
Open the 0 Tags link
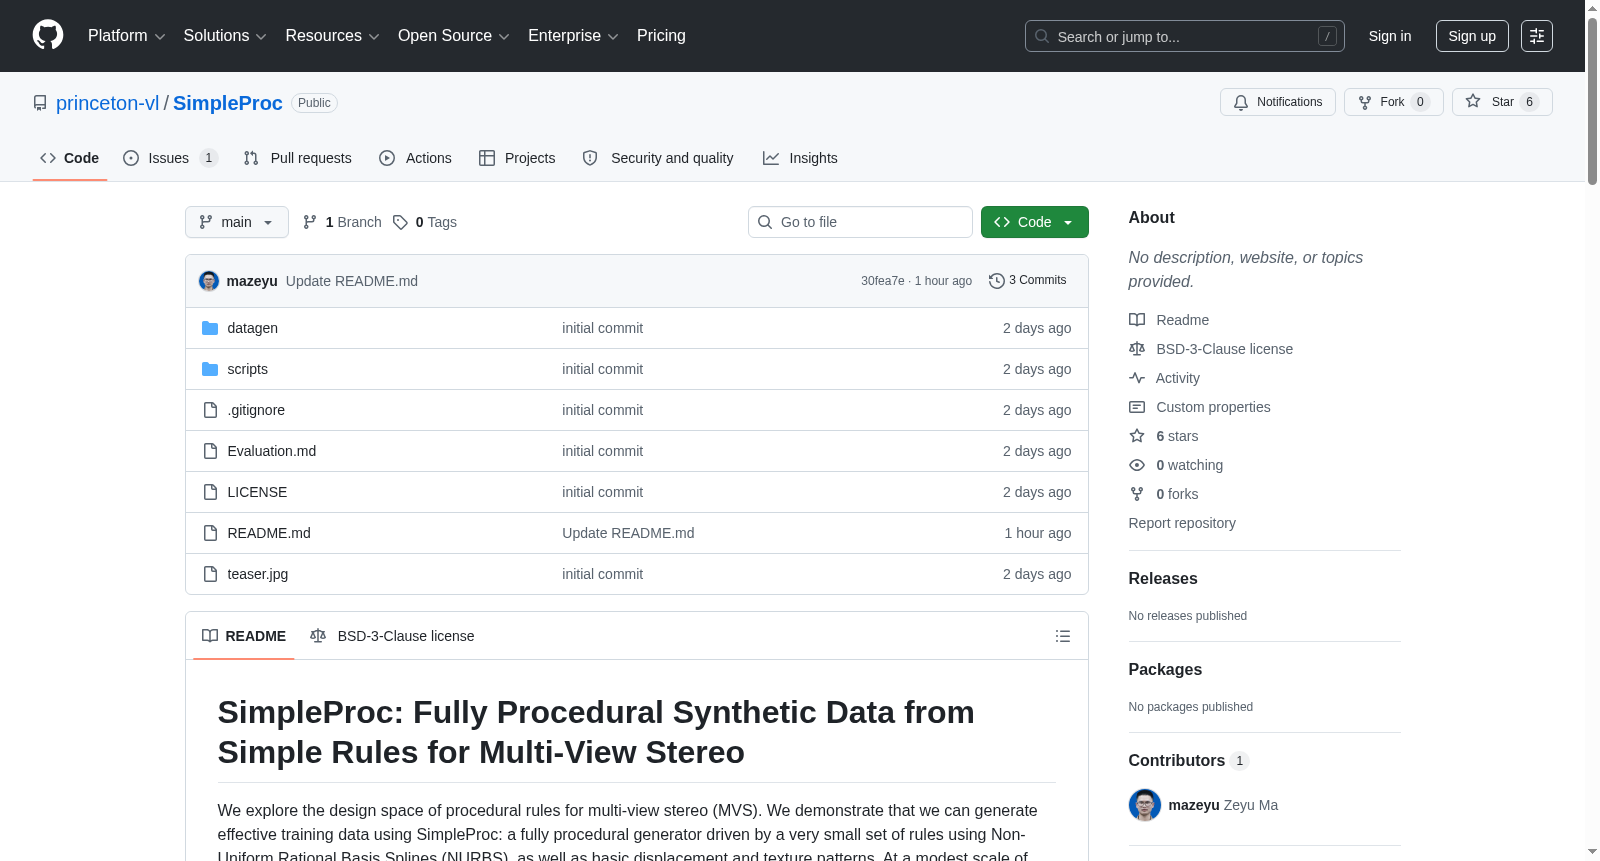(x=425, y=222)
